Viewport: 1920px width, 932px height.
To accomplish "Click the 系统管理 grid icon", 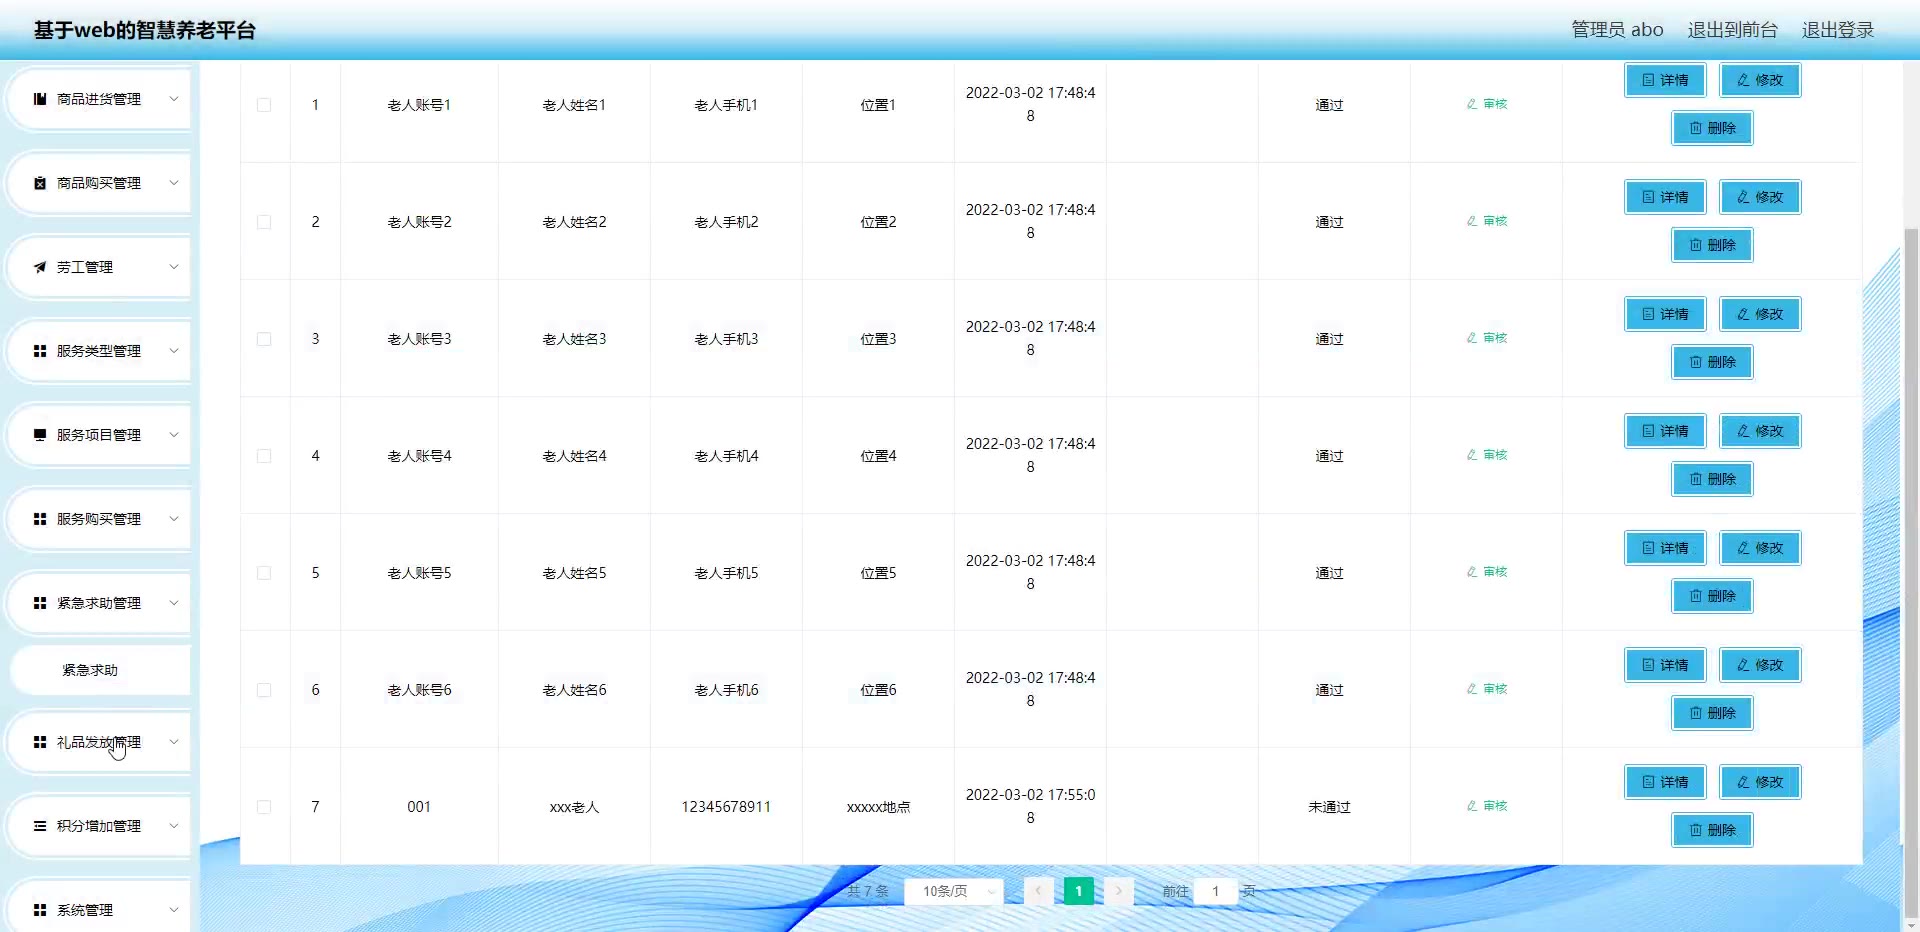I will coord(40,910).
